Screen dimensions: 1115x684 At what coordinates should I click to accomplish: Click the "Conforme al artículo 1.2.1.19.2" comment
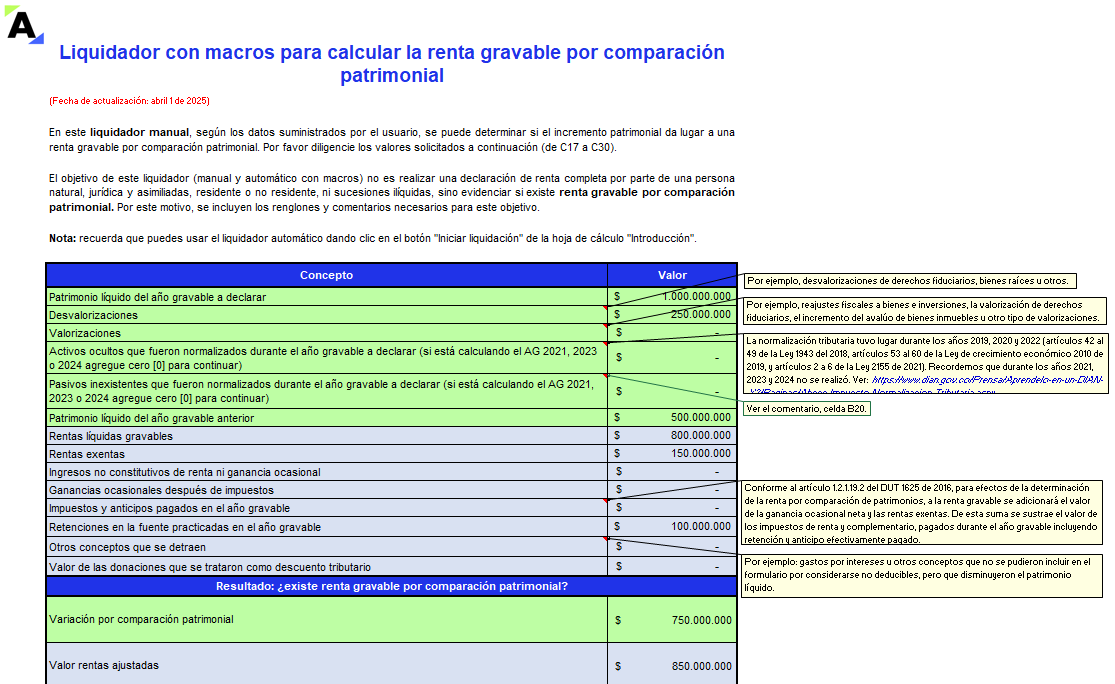[922, 513]
